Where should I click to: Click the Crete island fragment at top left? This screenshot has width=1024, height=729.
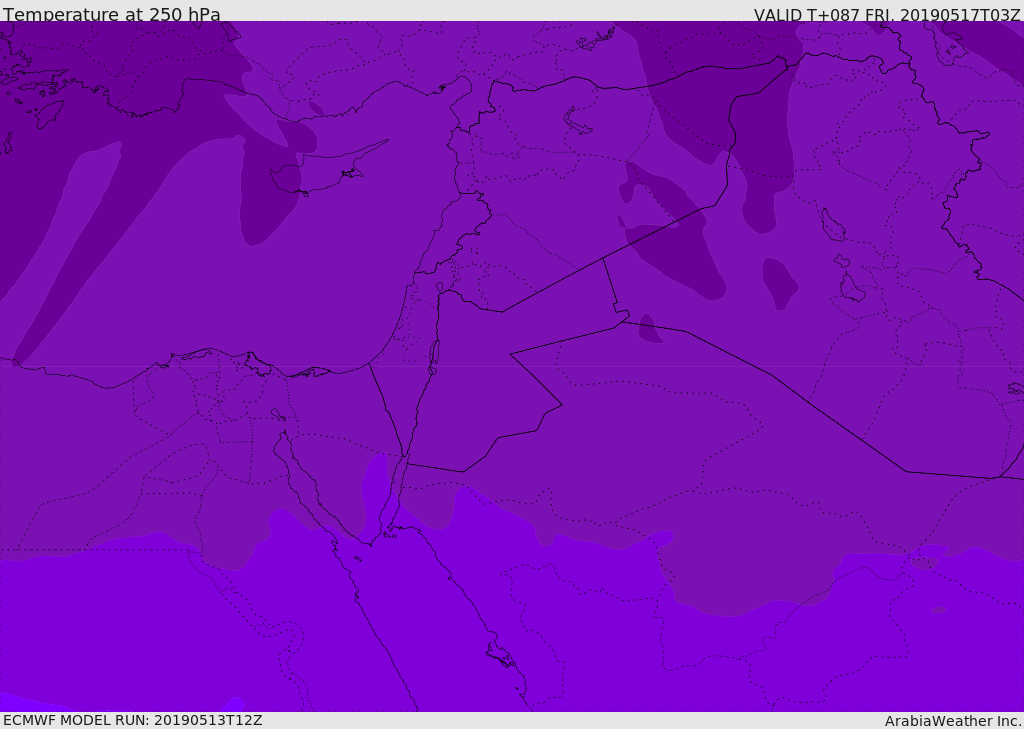49,114
